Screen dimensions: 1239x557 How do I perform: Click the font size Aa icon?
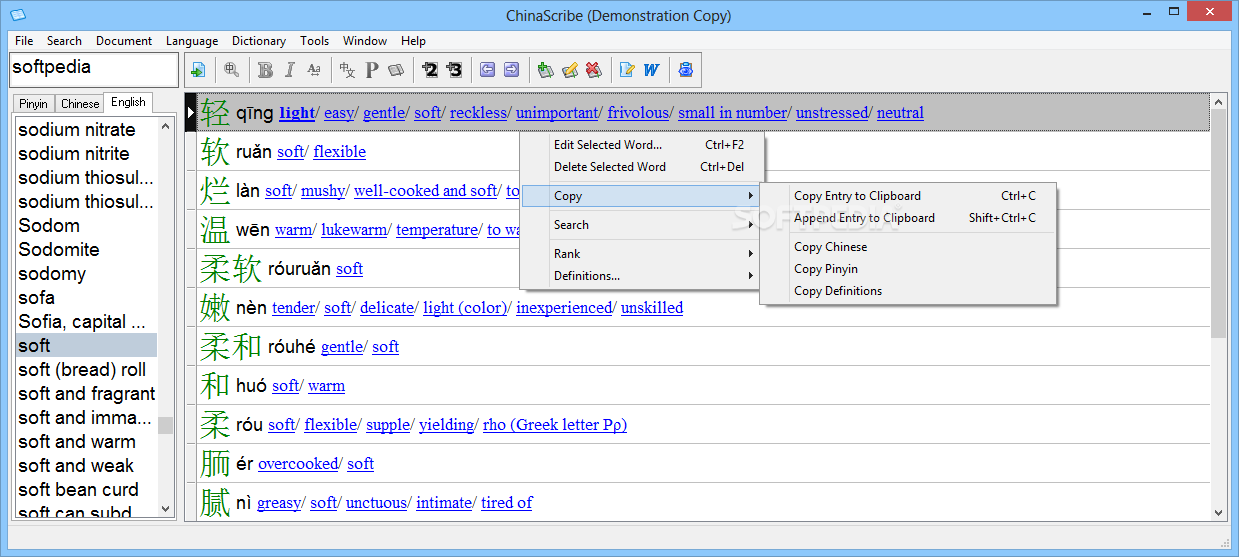[x=314, y=70]
